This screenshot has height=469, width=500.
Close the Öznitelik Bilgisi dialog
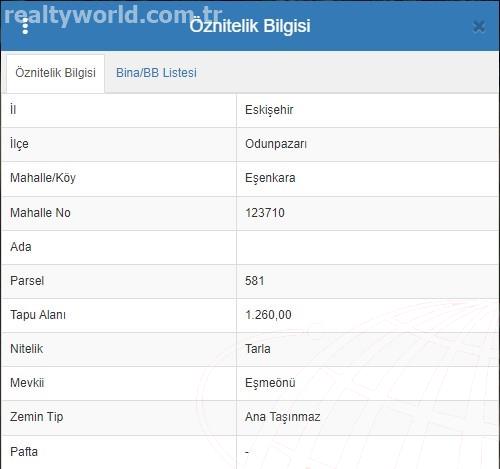pos(479,27)
